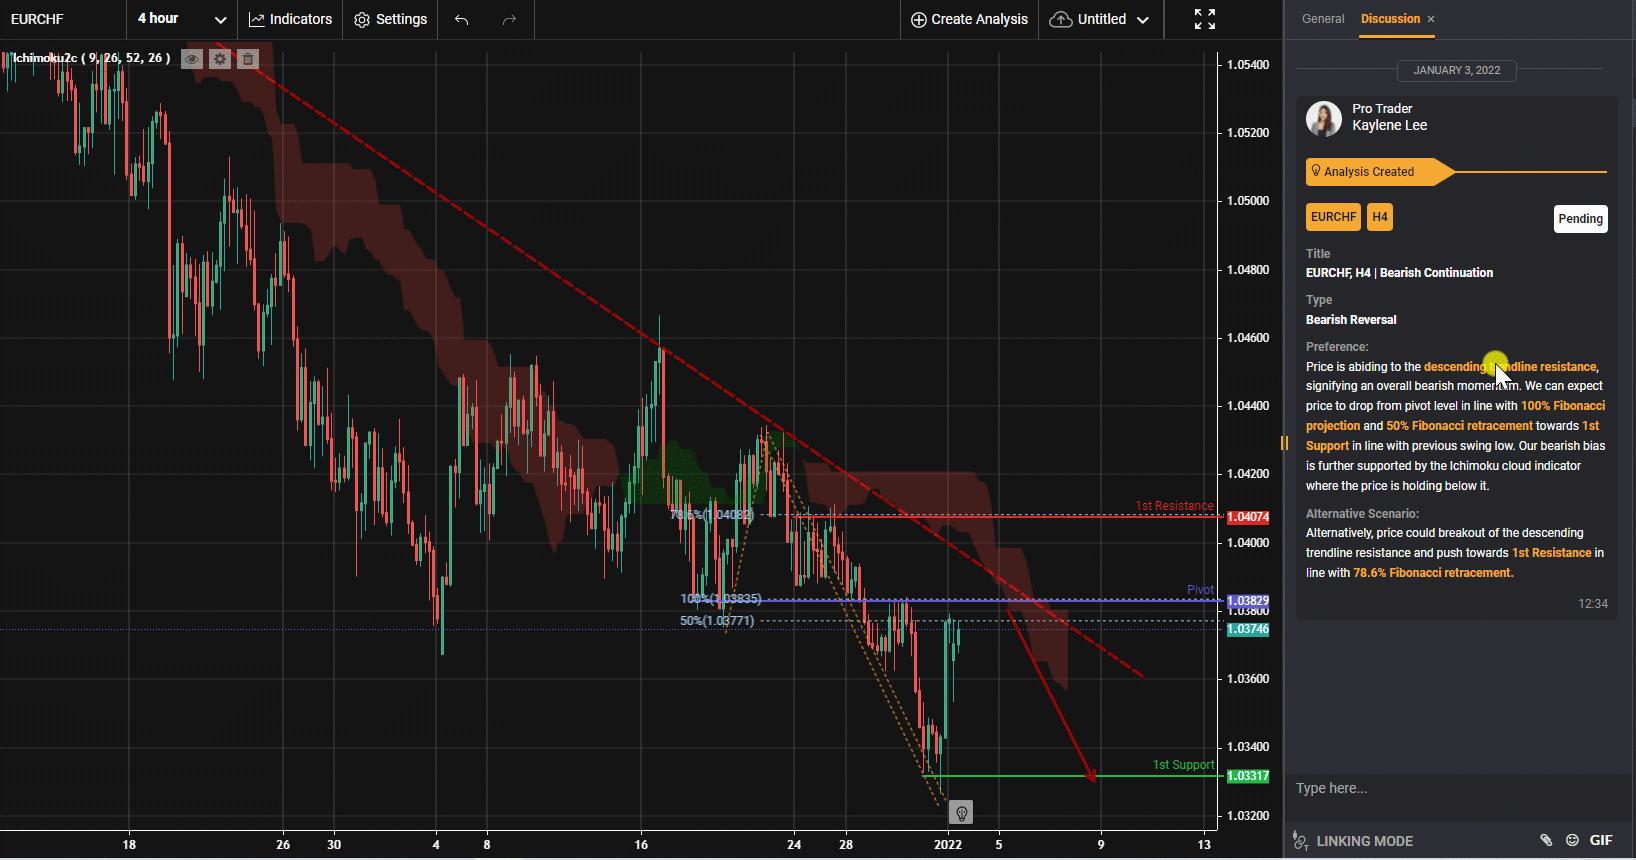This screenshot has width=1636, height=860.
Task: Switch to the General tab
Action: click(1323, 19)
